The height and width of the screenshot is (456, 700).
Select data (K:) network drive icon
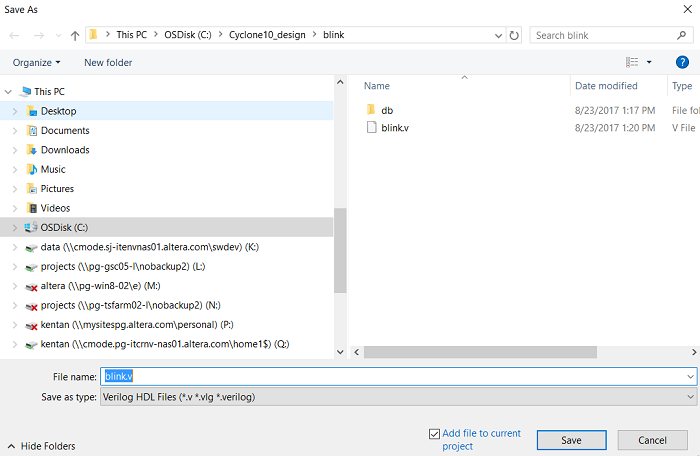pos(31,247)
